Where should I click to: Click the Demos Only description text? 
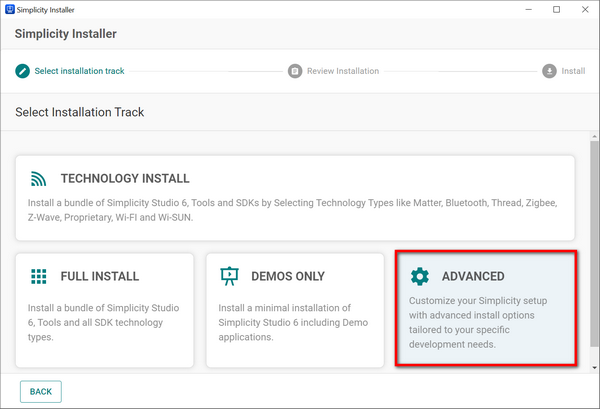(x=293, y=323)
